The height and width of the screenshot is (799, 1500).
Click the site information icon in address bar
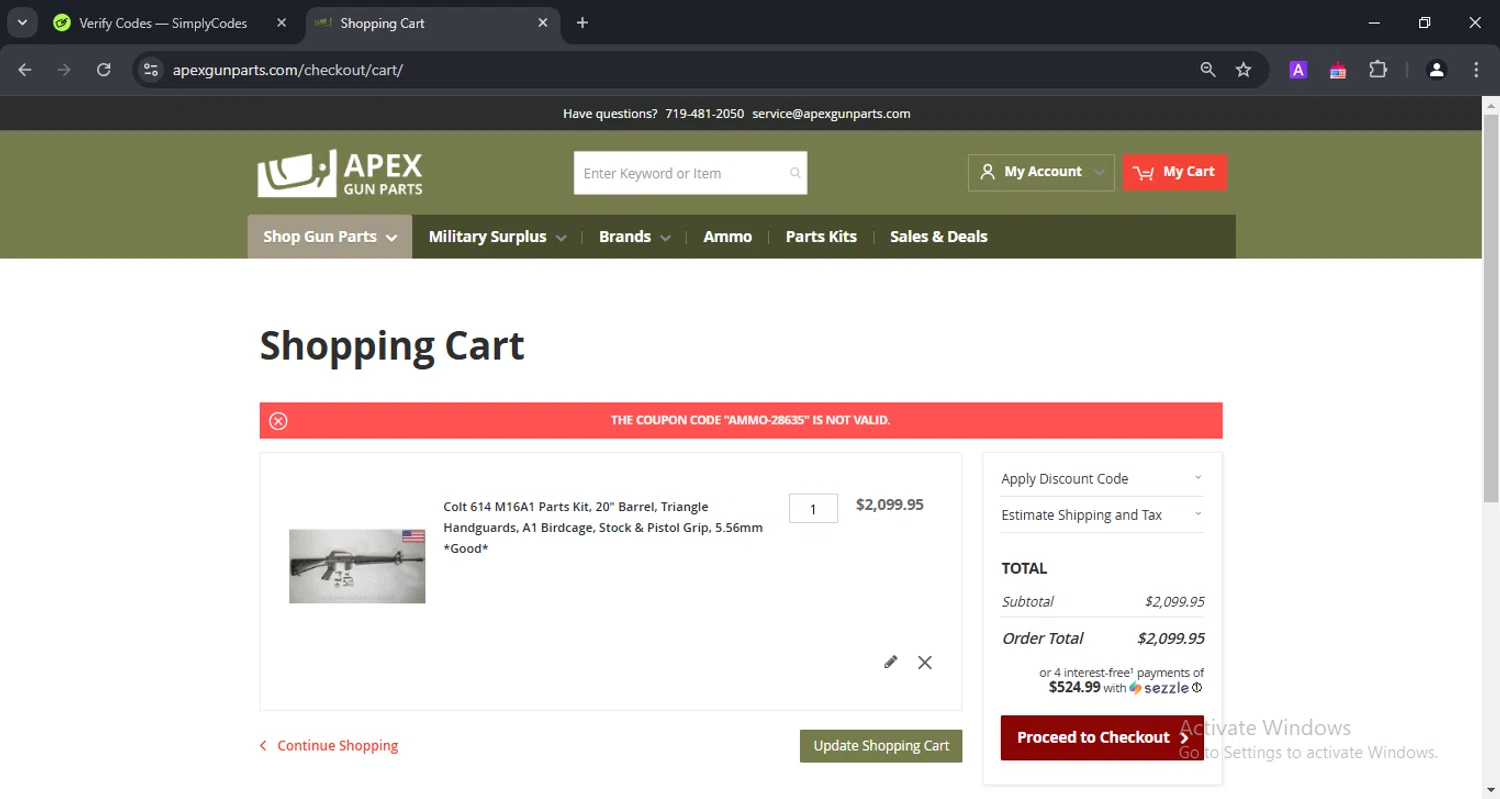151,70
